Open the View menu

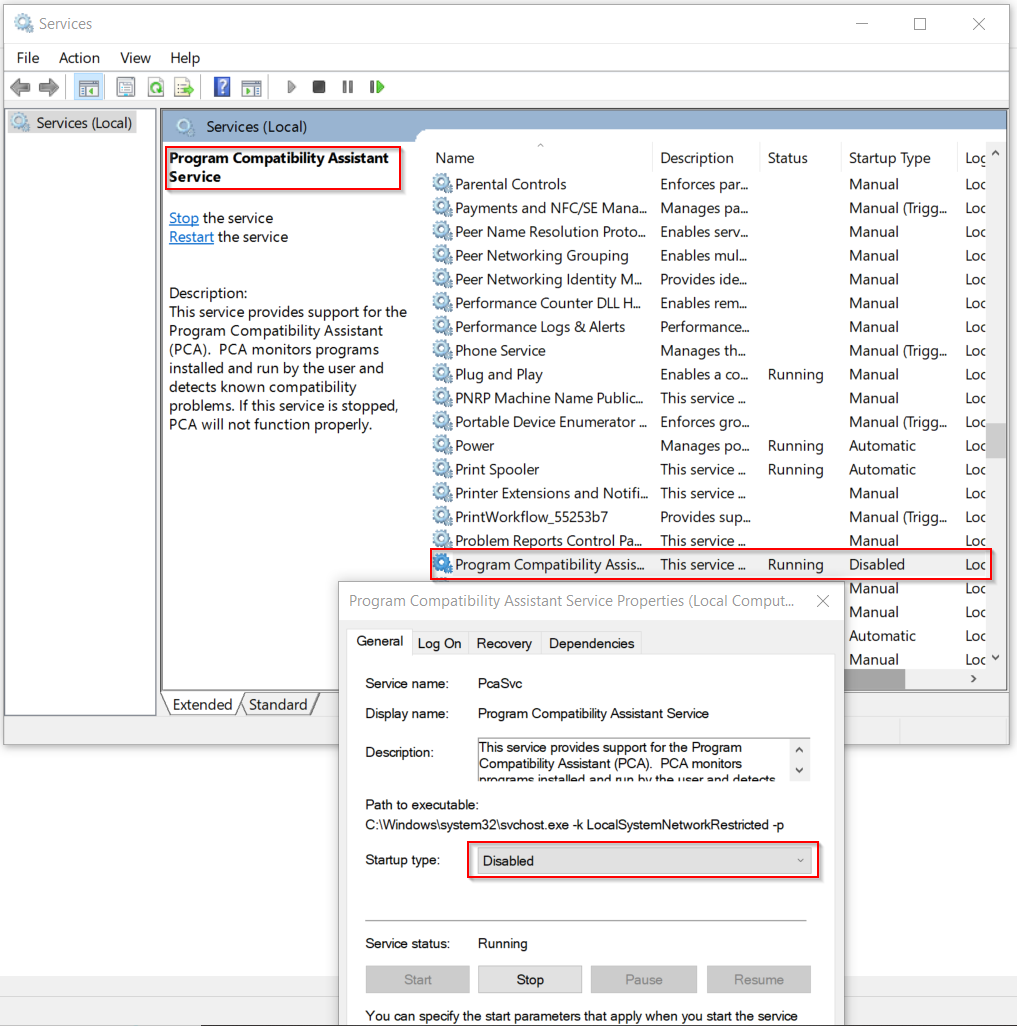click(135, 58)
